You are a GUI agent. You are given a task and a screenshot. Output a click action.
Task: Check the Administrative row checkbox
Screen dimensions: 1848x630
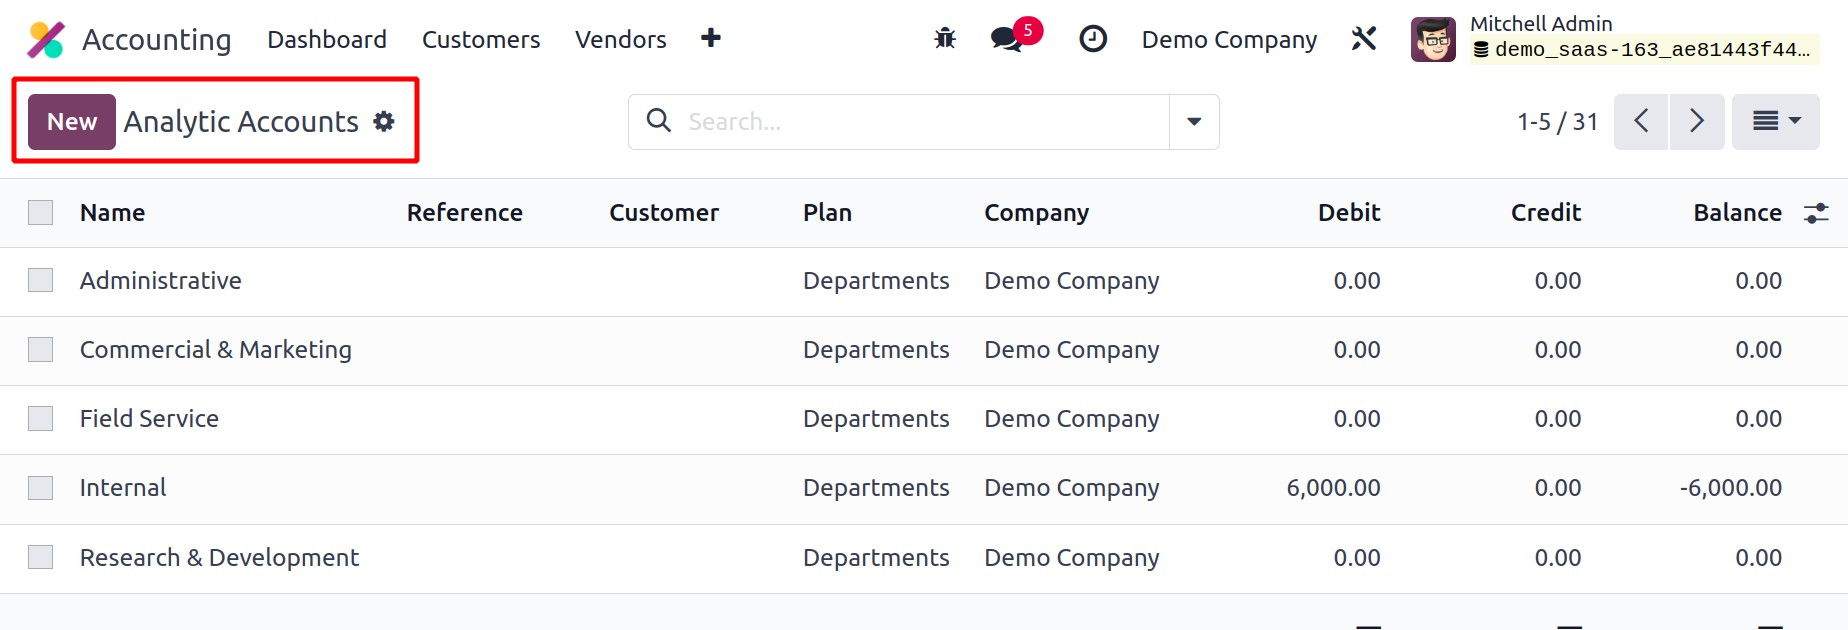(41, 281)
